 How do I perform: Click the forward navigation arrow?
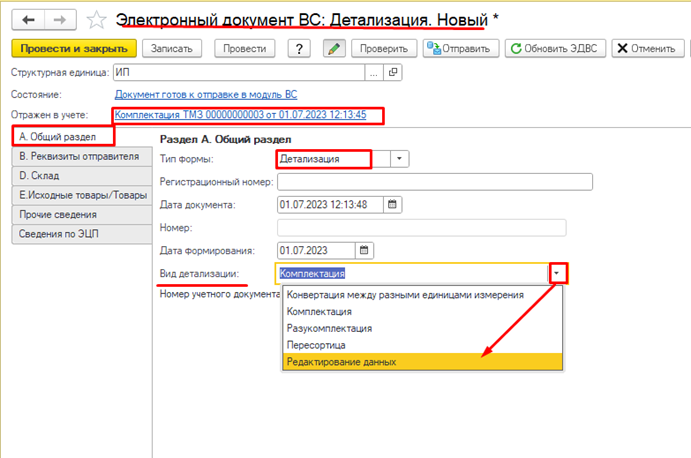[59, 19]
